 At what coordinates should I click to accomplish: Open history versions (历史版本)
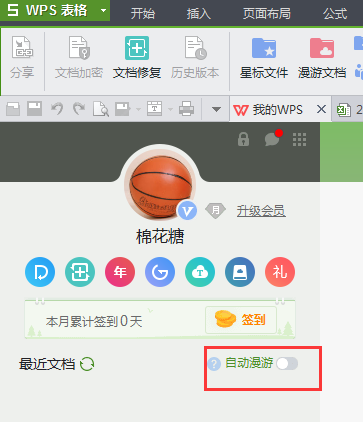click(x=195, y=57)
